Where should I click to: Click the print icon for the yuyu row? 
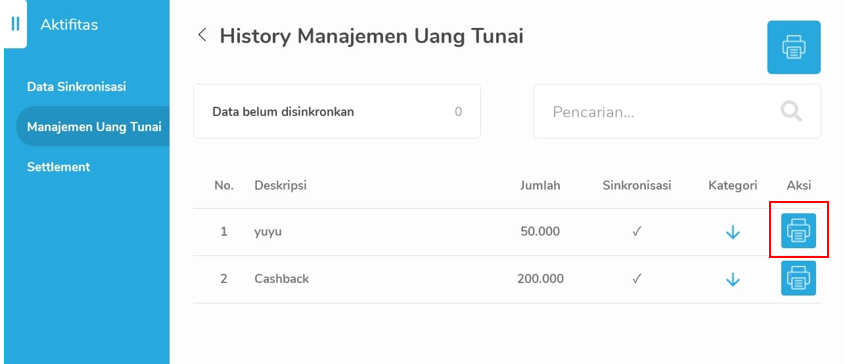[798, 231]
